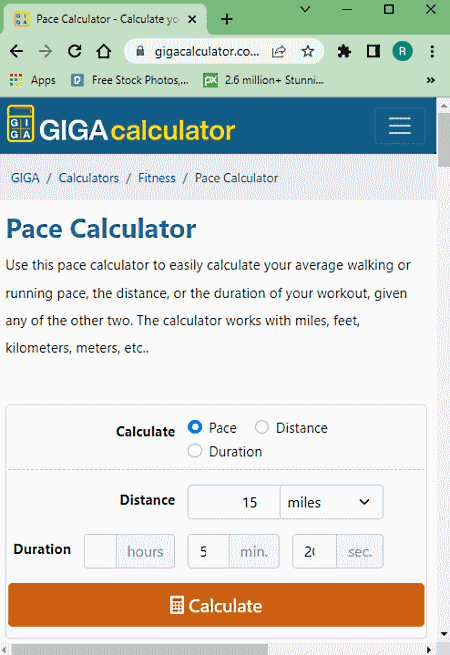
Task: Select the Pace radio button
Action: tap(195, 427)
